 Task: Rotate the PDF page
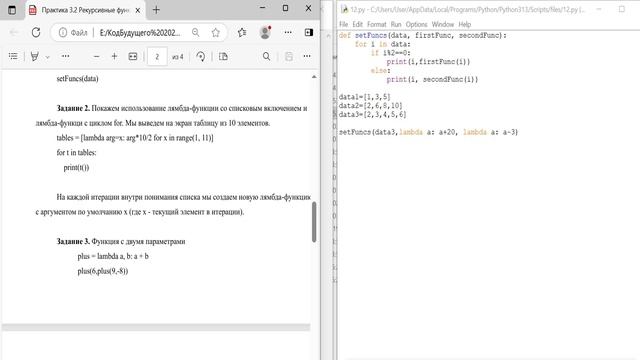tap(200, 56)
